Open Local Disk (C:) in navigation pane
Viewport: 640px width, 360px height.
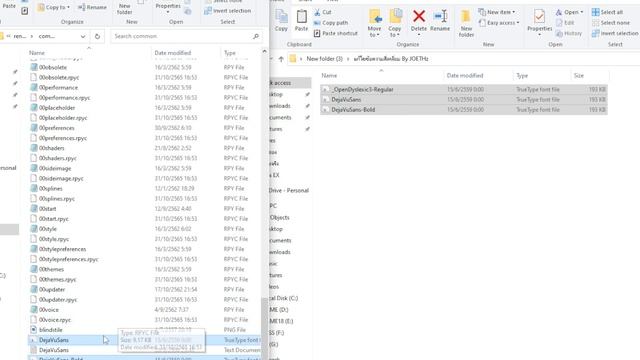(x=284, y=298)
